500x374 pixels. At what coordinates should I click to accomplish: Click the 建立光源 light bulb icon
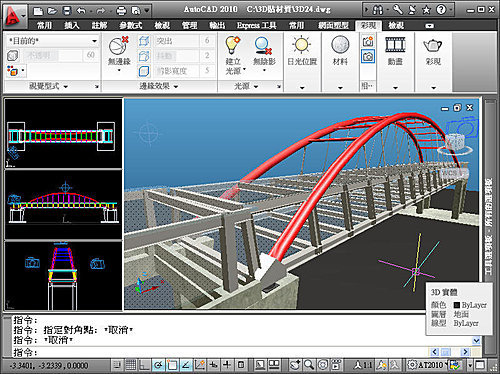(233, 45)
